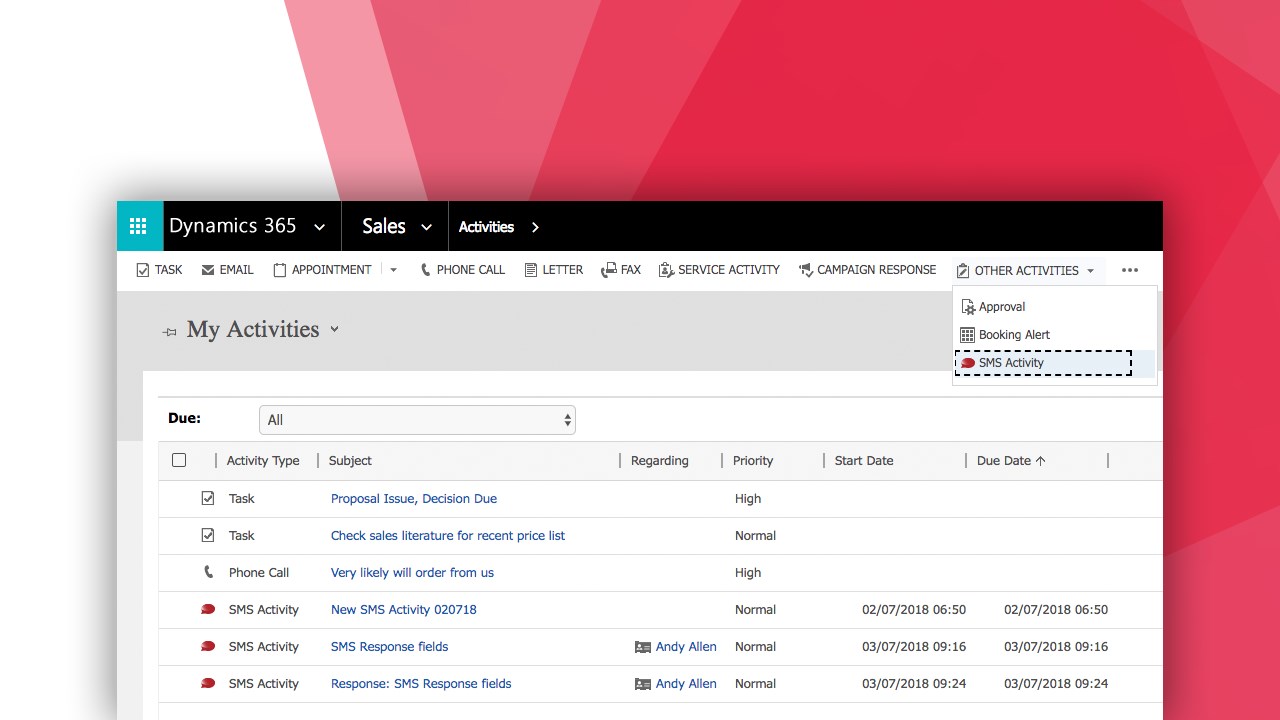The width and height of the screenshot is (1280, 720).
Task: Open Response: SMS Response fields record
Action: [x=421, y=683]
